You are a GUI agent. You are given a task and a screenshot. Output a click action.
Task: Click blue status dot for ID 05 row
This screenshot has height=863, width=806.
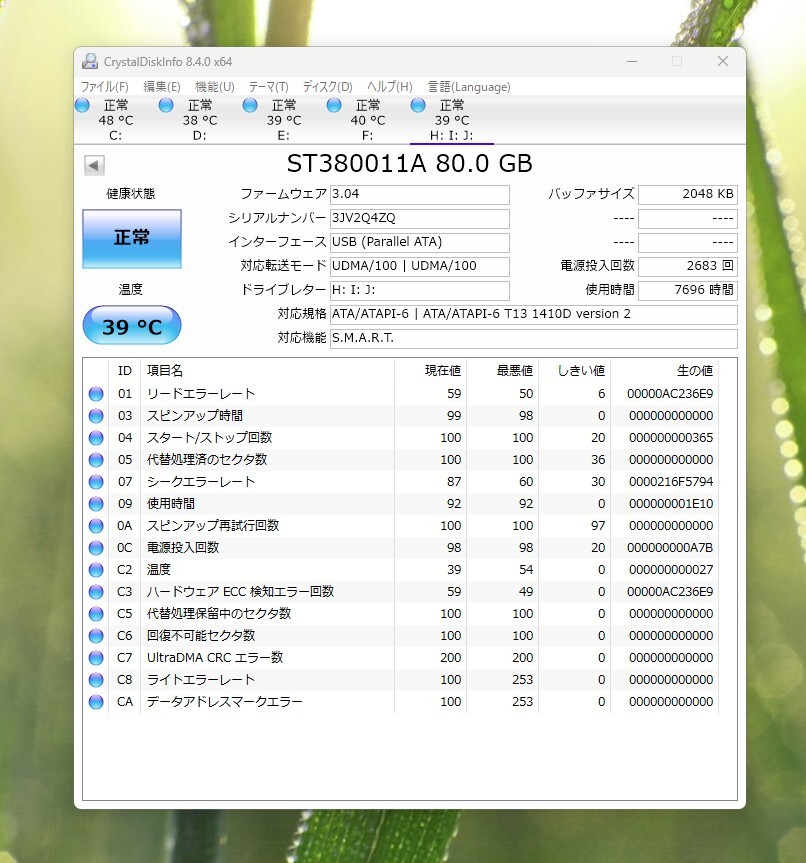96,460
